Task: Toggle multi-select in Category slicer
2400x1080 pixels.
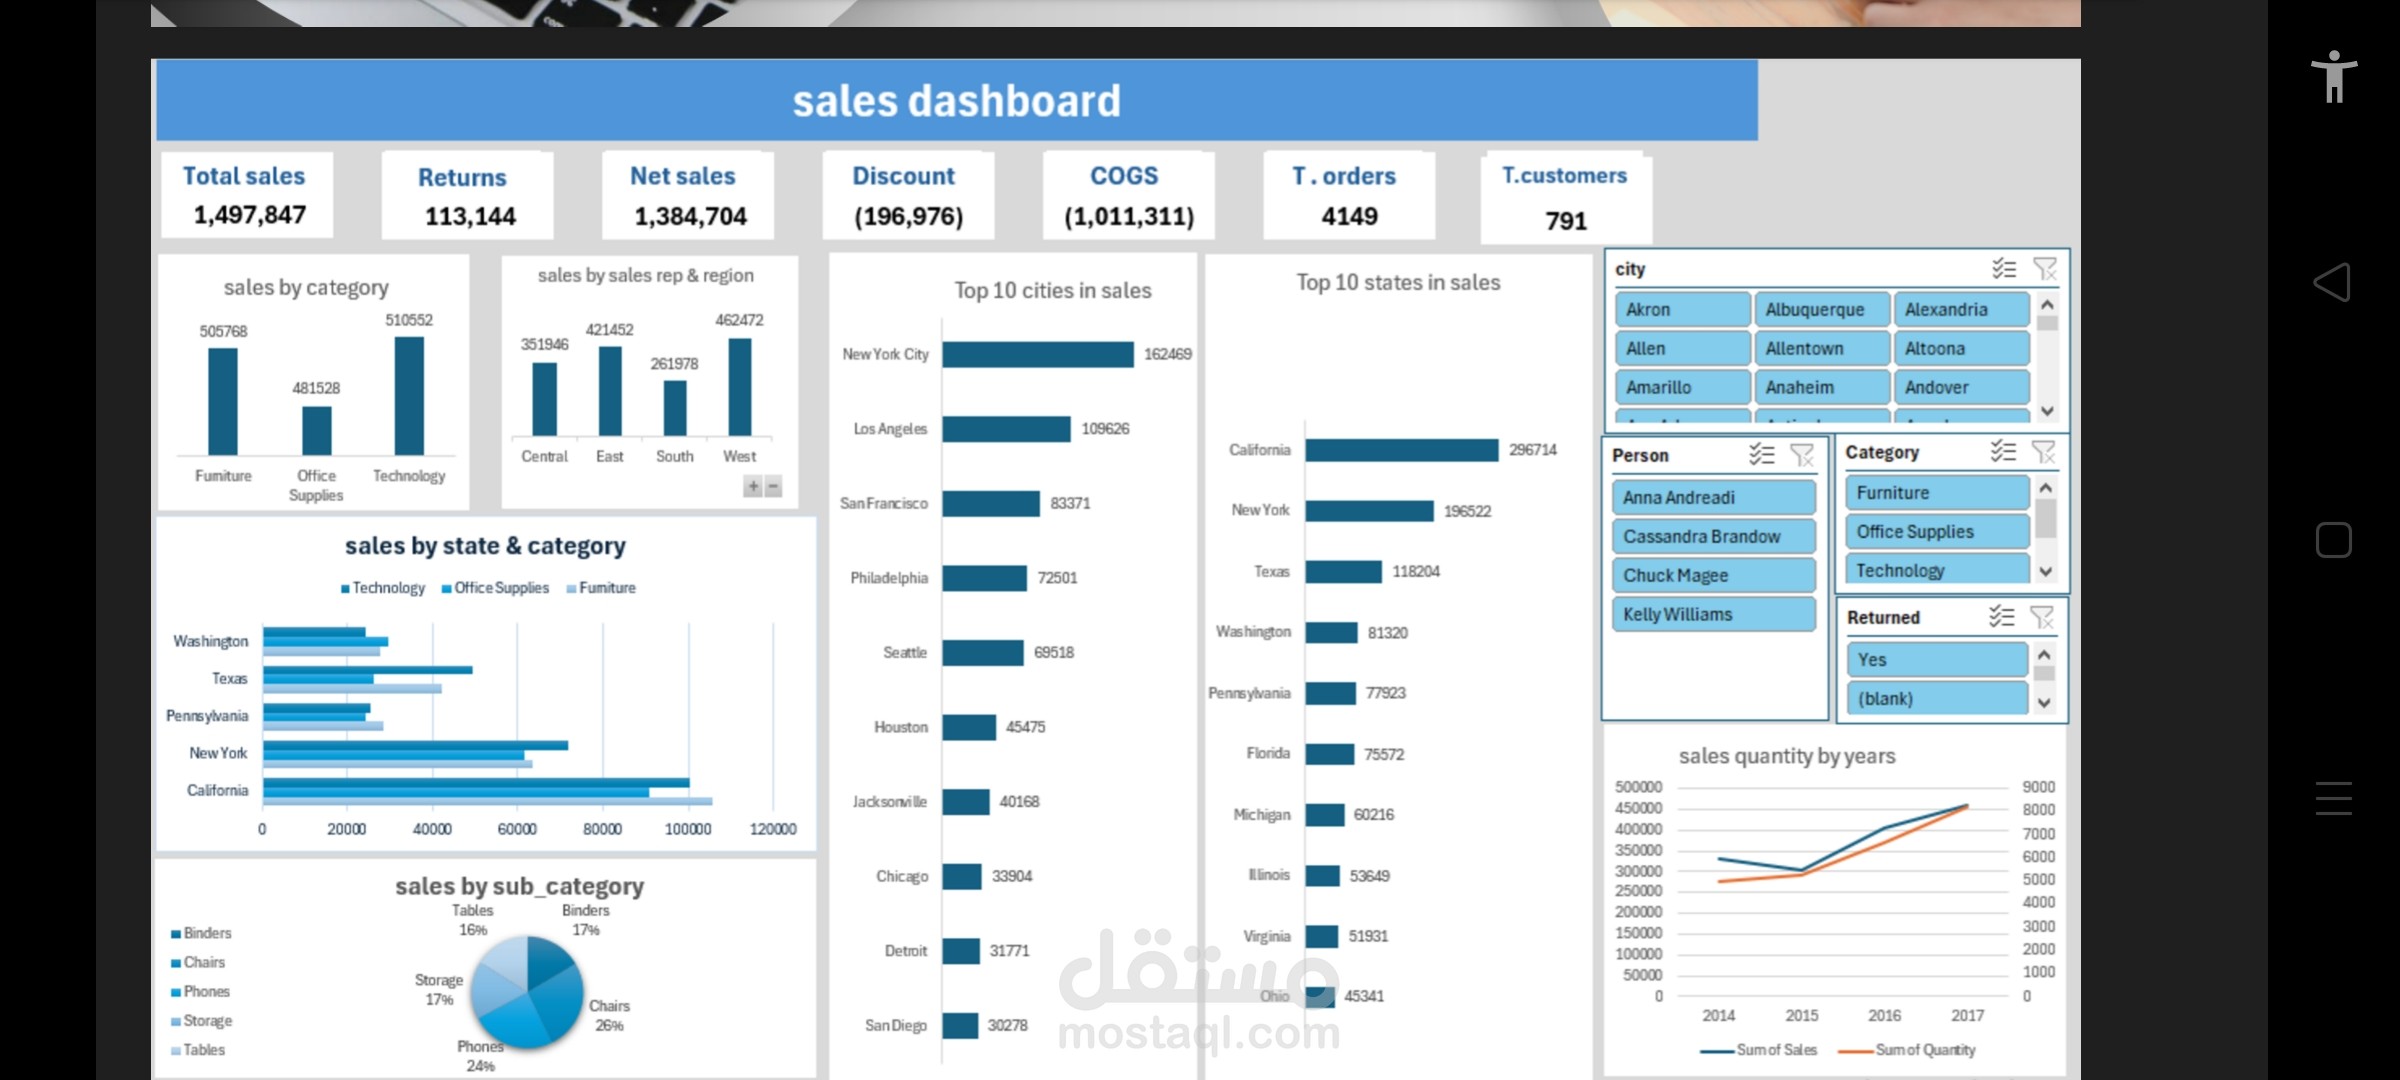Action: pyautogui.click(x=2003, y=451)
